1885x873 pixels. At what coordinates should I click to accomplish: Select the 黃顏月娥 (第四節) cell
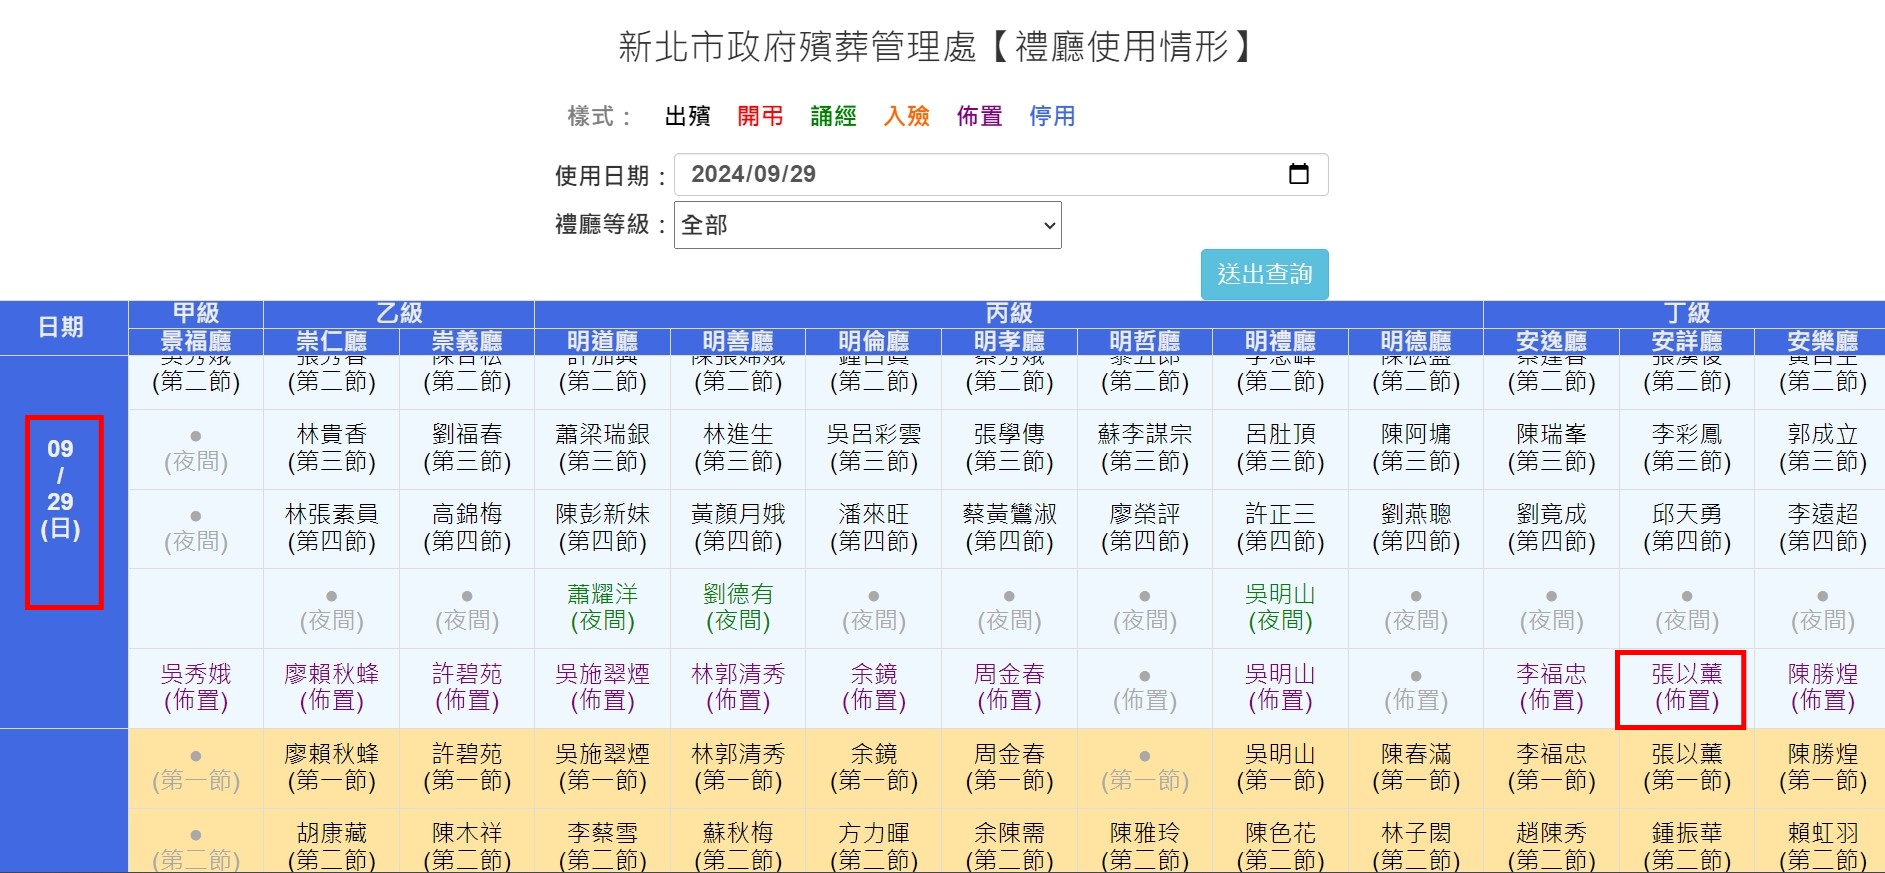(x=738, y=529)
